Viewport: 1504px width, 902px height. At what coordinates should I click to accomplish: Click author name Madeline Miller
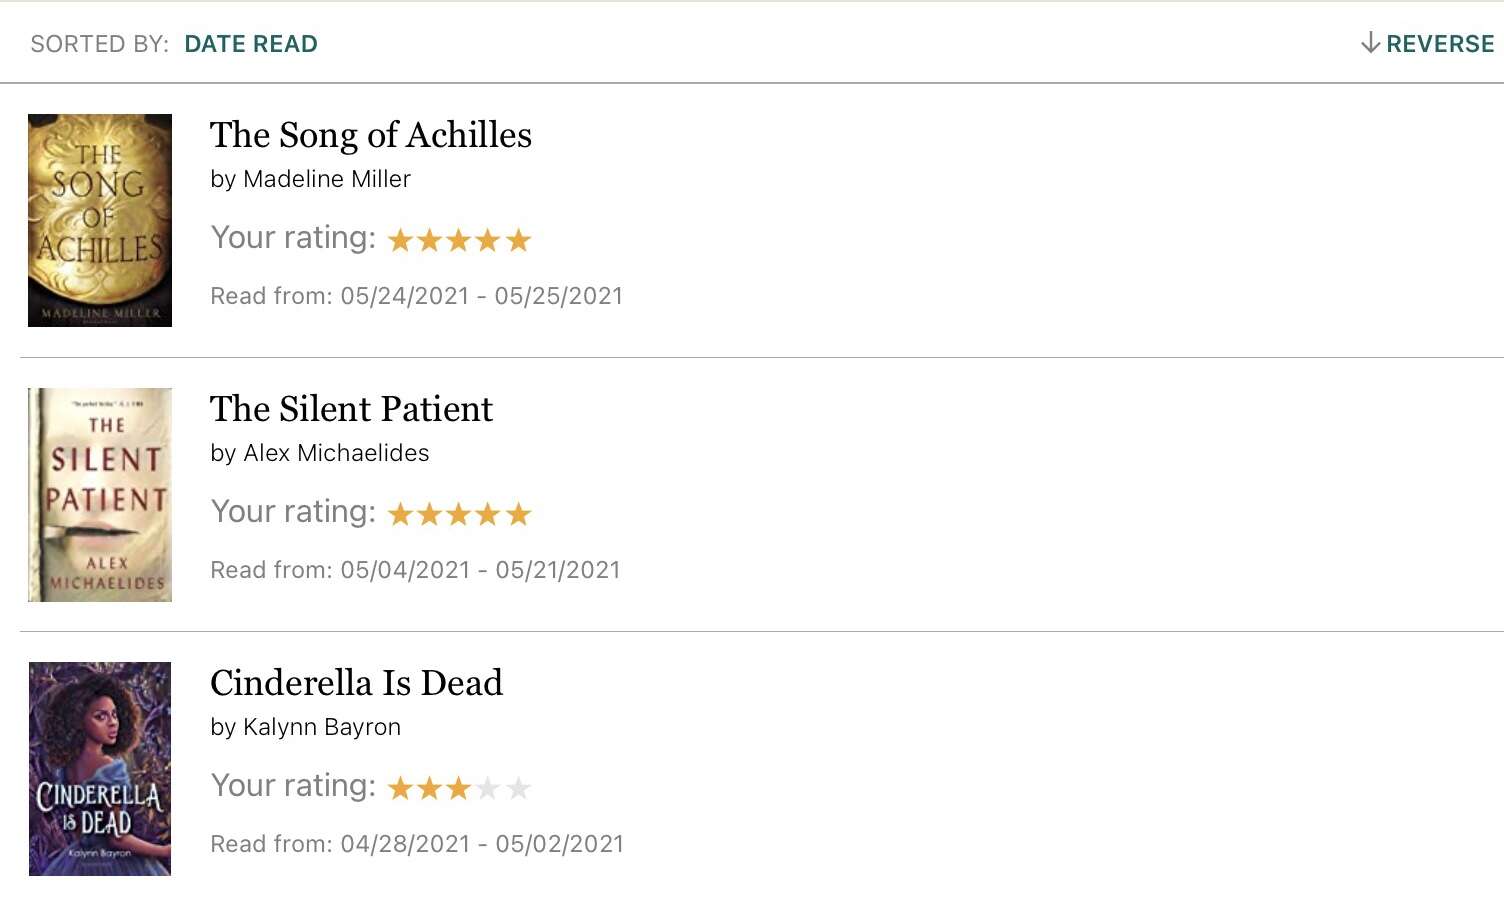coord(327,179)
